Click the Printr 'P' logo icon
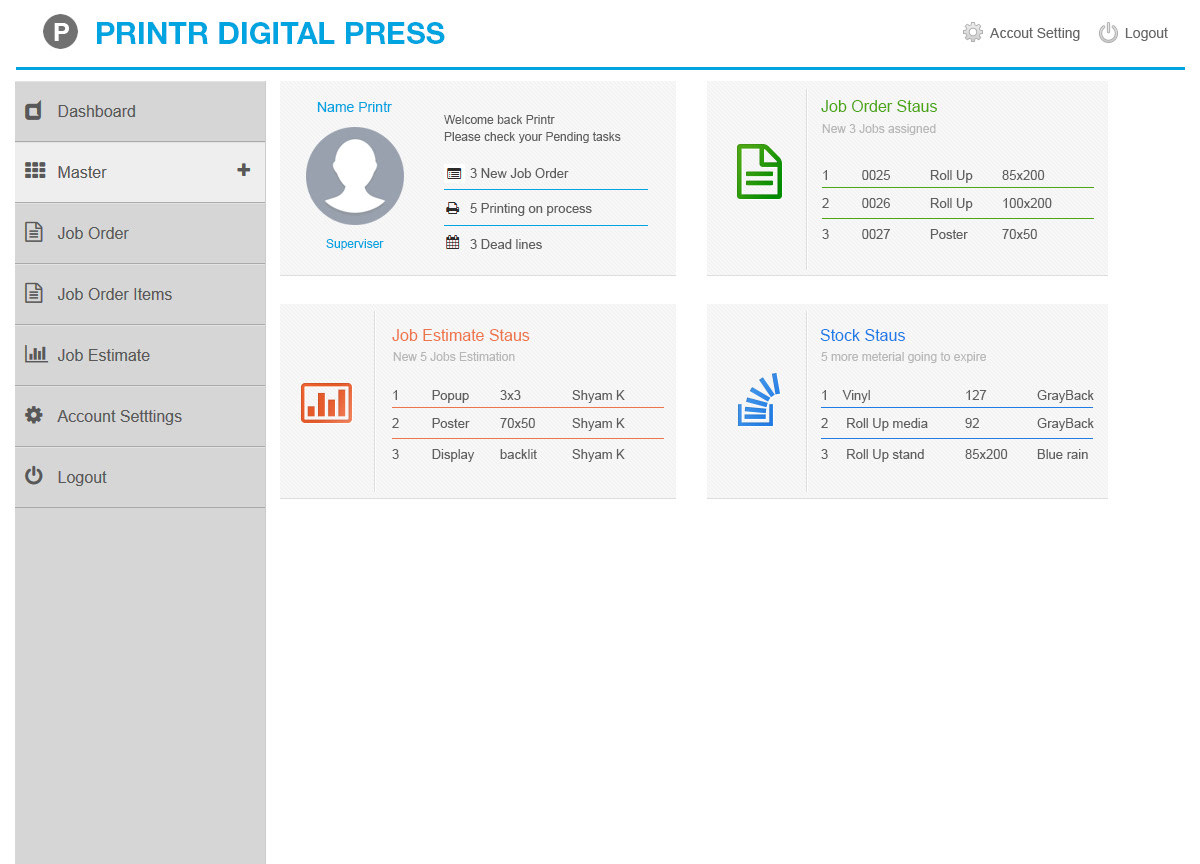1200x864 pixels. (x=60, y=32)
